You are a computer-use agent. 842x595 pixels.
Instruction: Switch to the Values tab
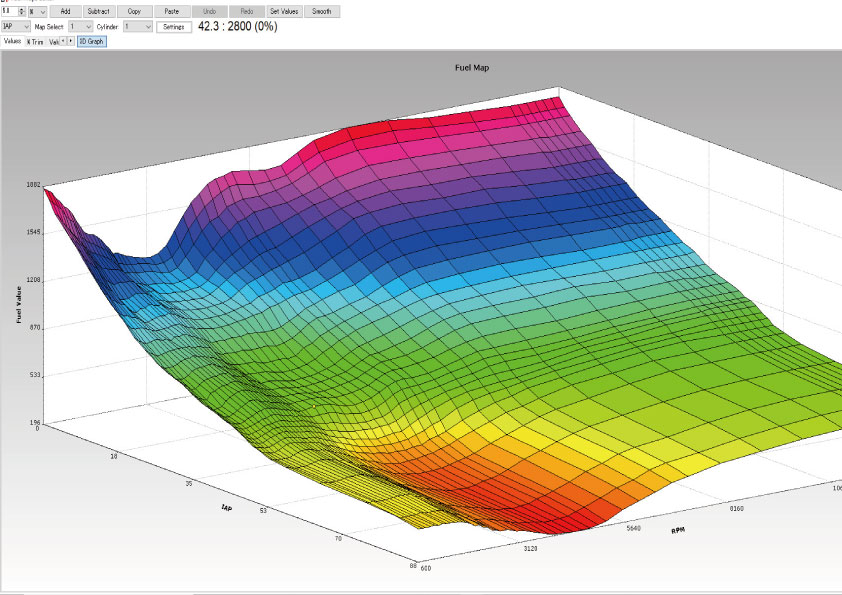coord(12,42)
